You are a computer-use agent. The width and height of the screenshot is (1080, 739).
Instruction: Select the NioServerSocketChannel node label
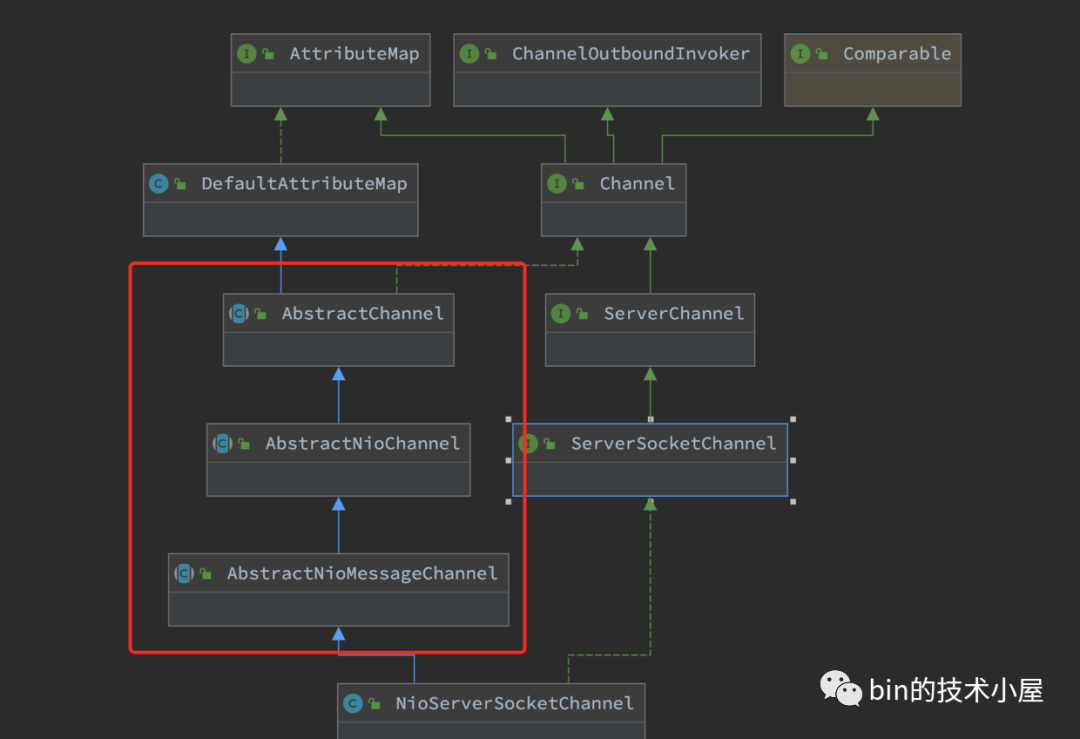coord(515,704)
